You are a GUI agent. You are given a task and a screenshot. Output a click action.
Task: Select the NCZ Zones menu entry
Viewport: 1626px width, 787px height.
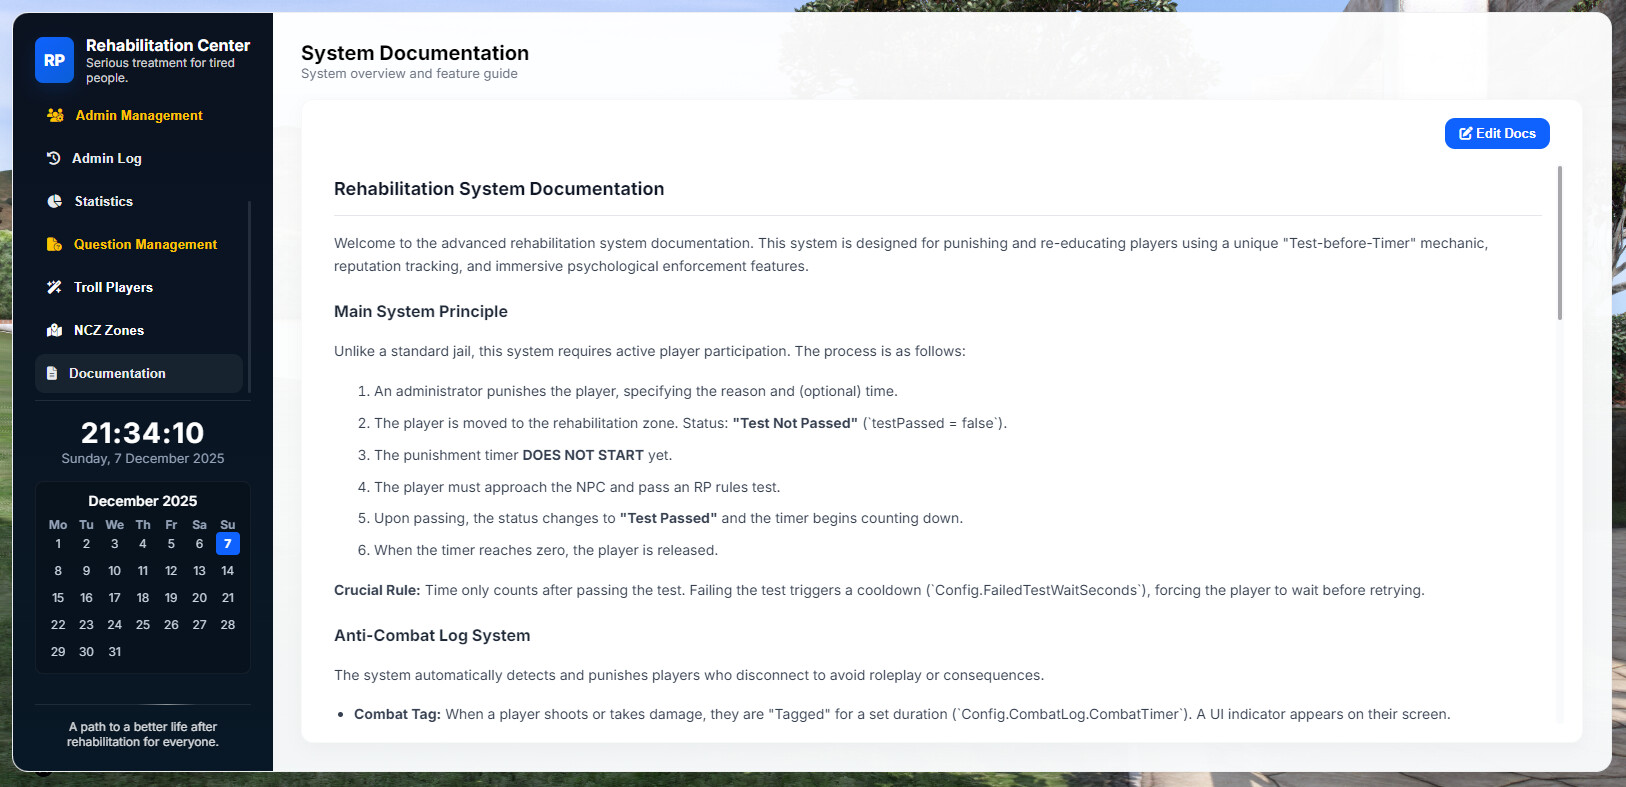[x=109, y=331]
